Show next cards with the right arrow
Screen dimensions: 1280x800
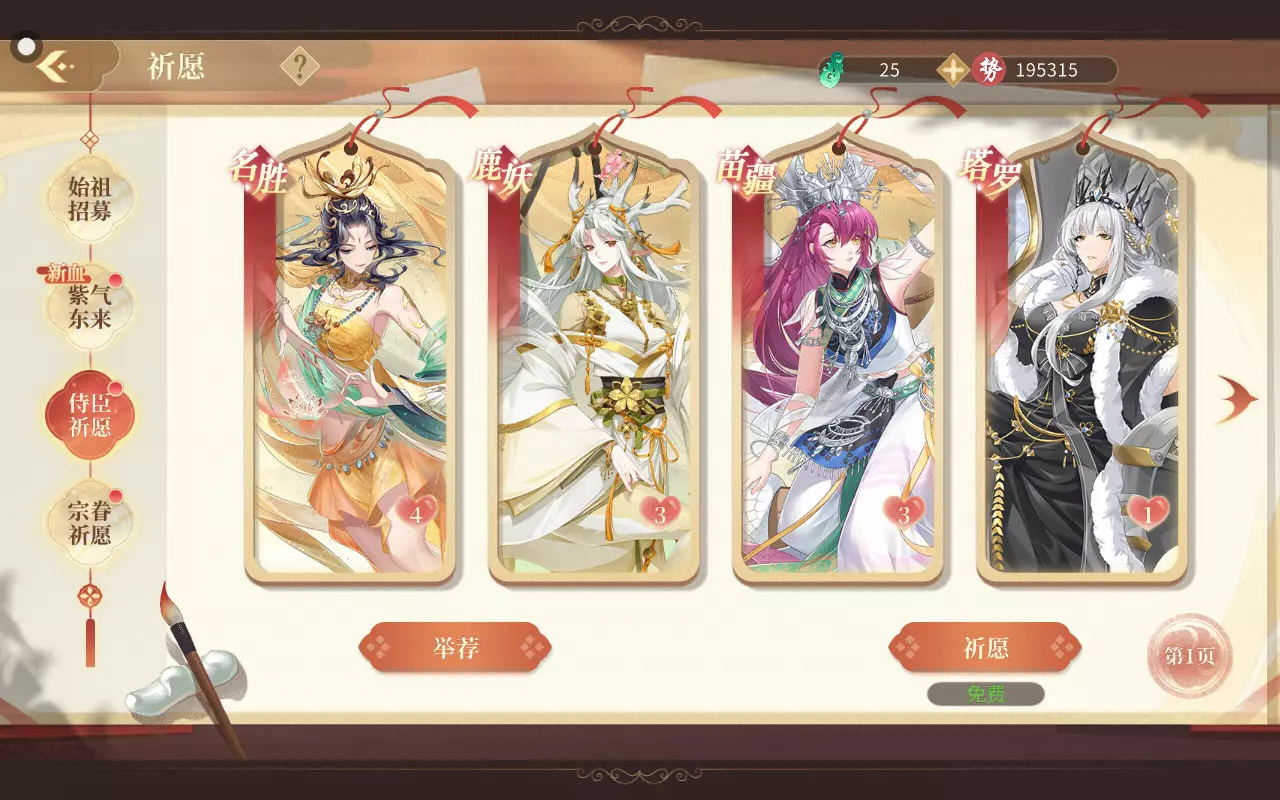(x=1238, y=399)
